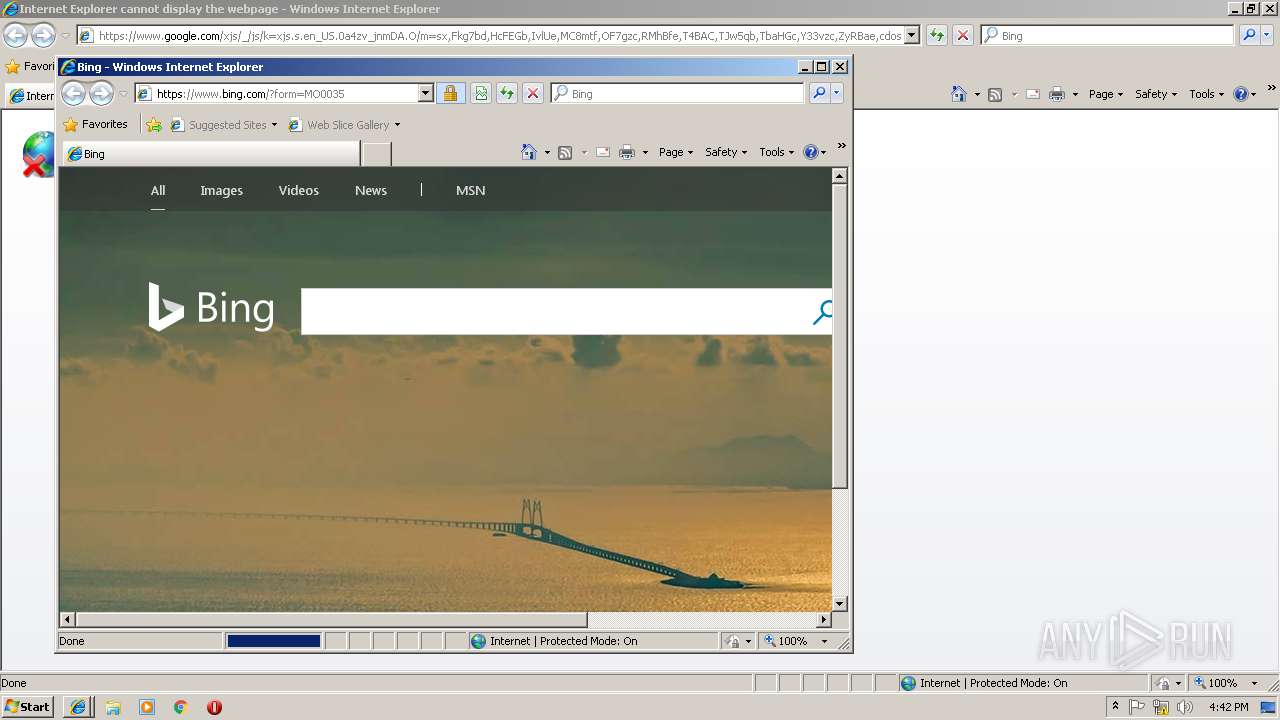Image resolution: width=1280 pixels, height=720 pixels.
Task: Add to Favorites Bar star in Bing window
Action: coord(154,125)
